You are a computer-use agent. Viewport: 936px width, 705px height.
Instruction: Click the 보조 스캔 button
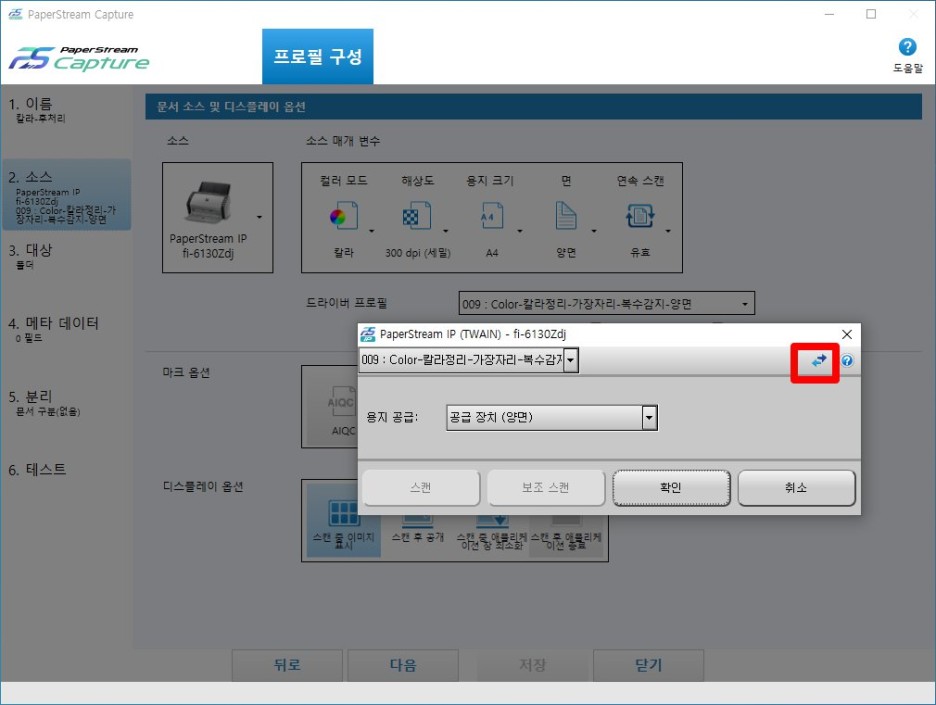click(546, 488)
